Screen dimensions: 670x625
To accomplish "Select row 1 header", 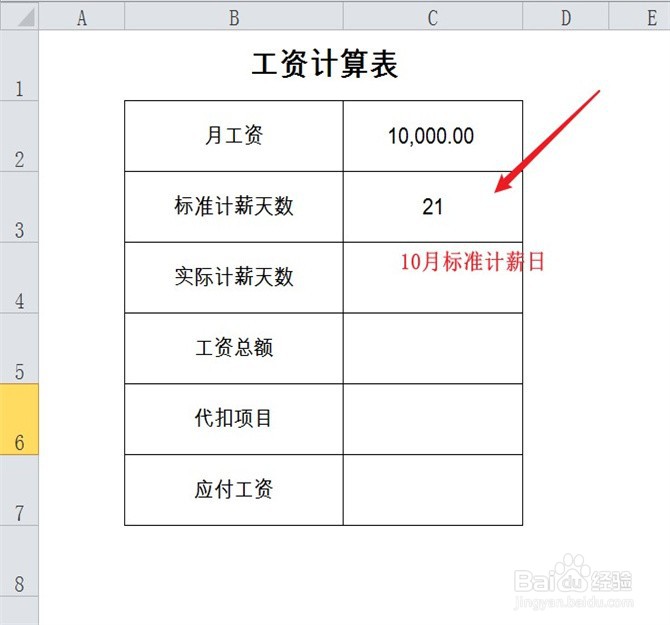I will click(19, 65).
